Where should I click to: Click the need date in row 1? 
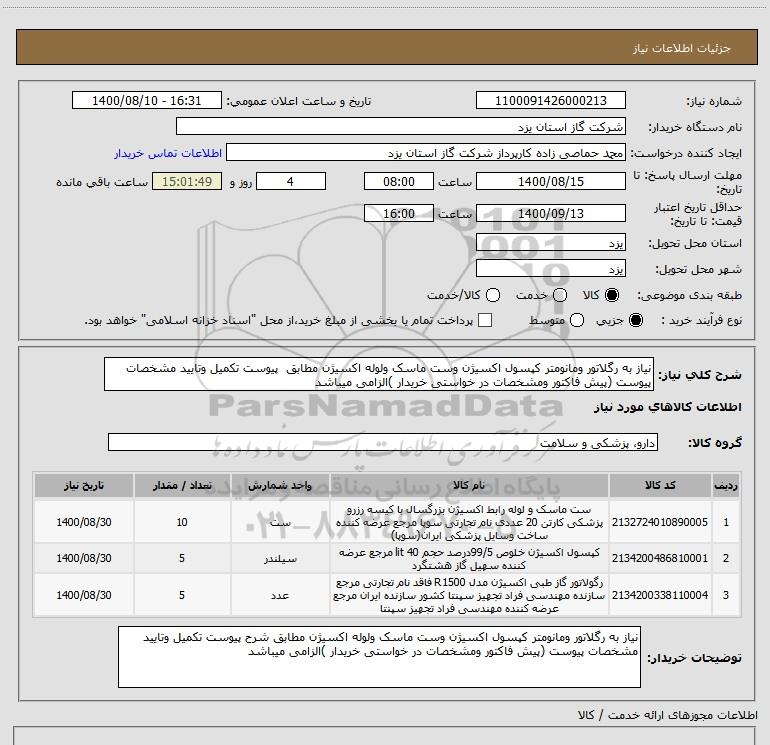83,522
